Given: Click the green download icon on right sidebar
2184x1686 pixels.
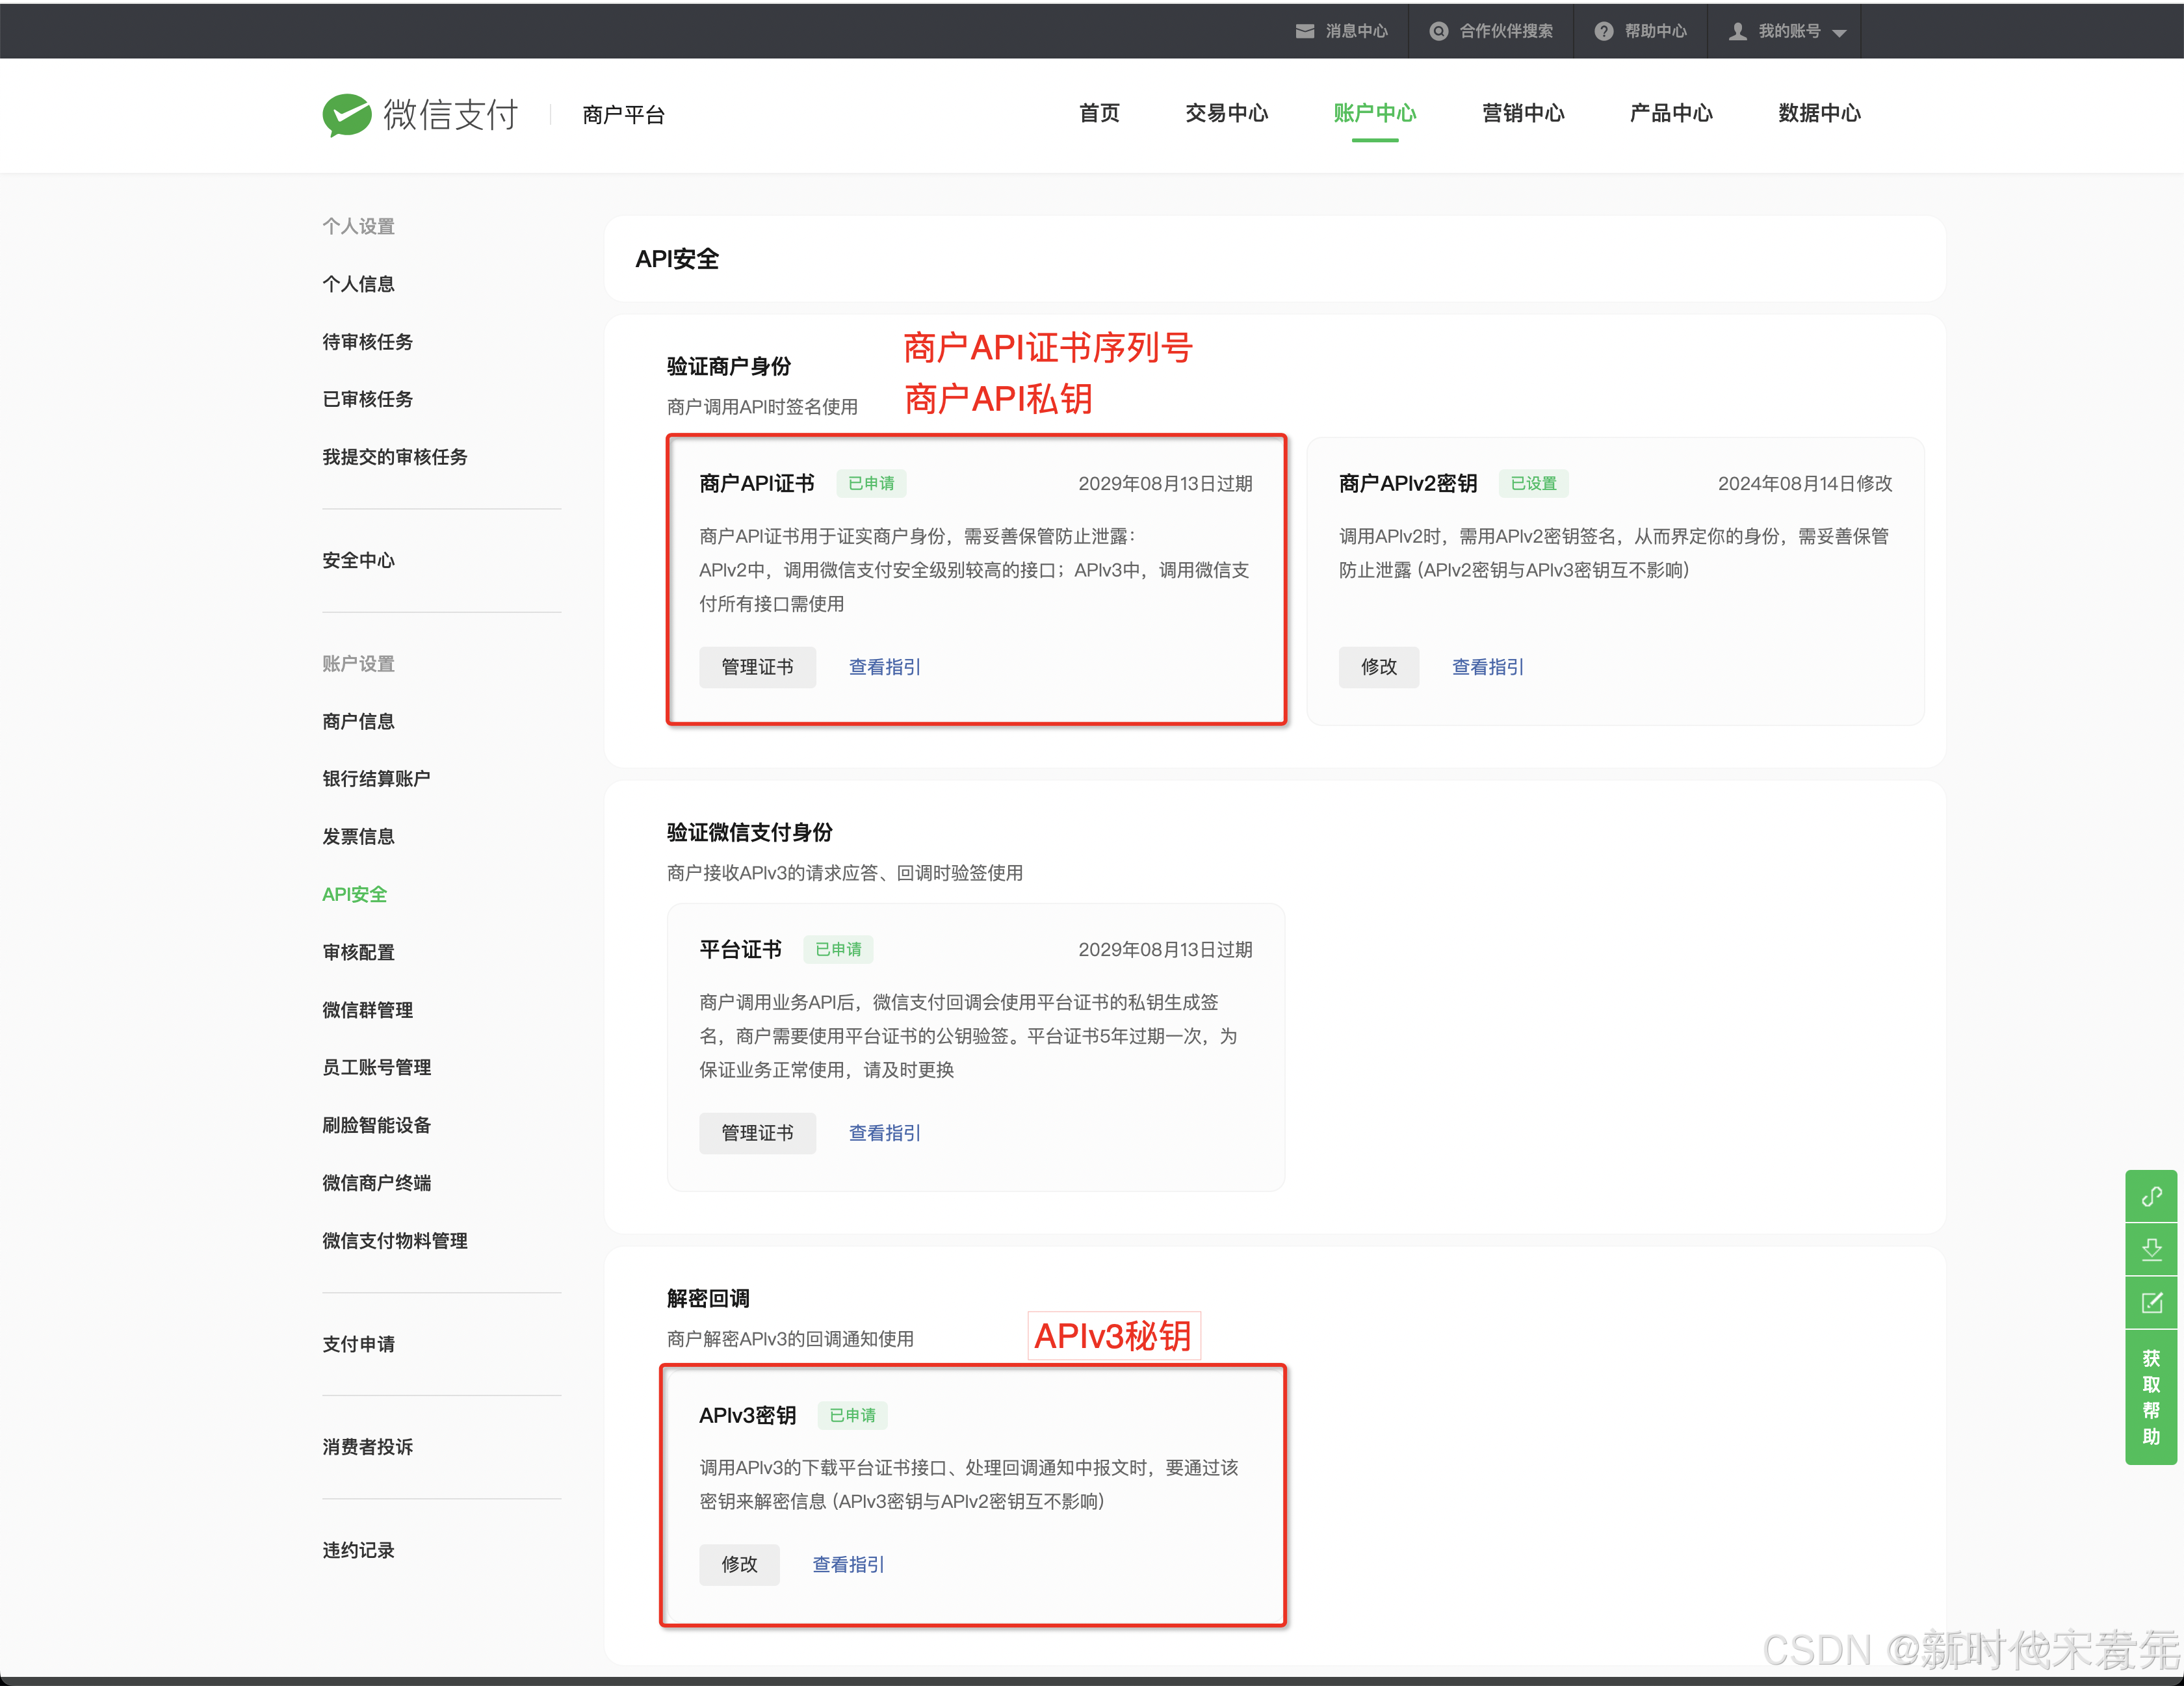Looking at the screenshot, I should [x=2151, y=1249].
